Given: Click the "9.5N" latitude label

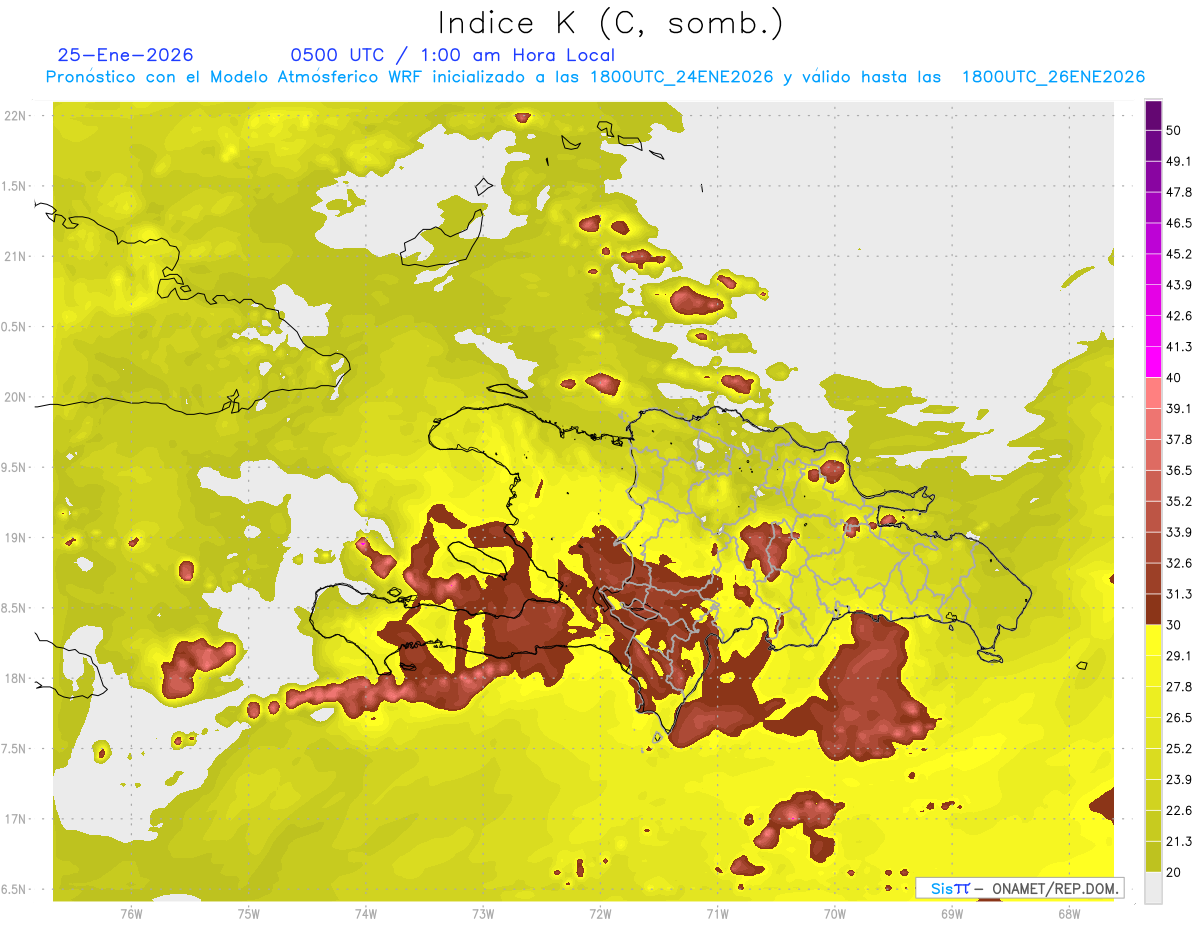Looking at the screenshot, I should pyautogui.click(x=15, y=467).
